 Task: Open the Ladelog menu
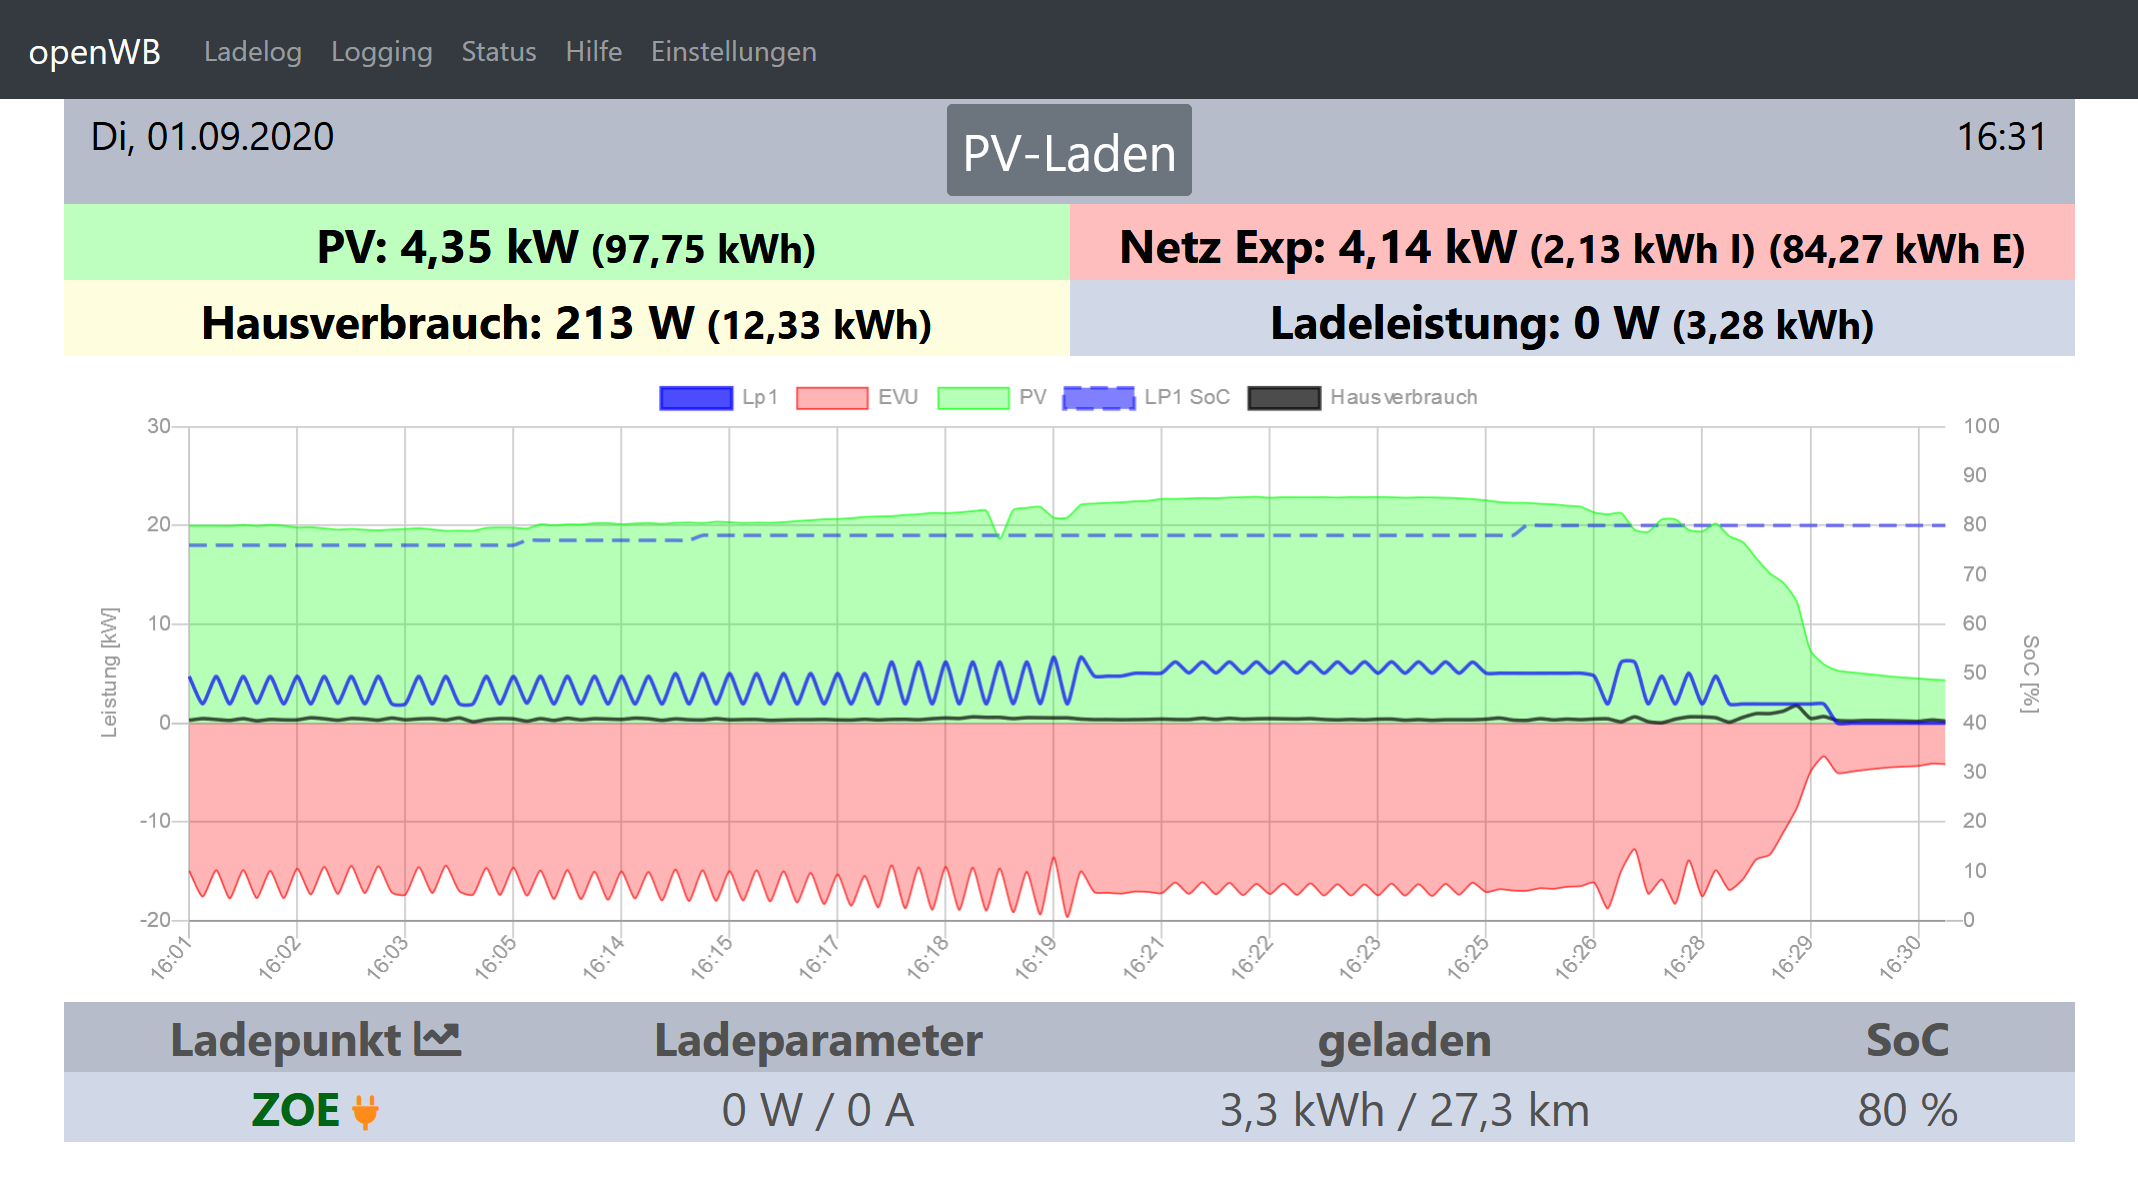point(253,51)
